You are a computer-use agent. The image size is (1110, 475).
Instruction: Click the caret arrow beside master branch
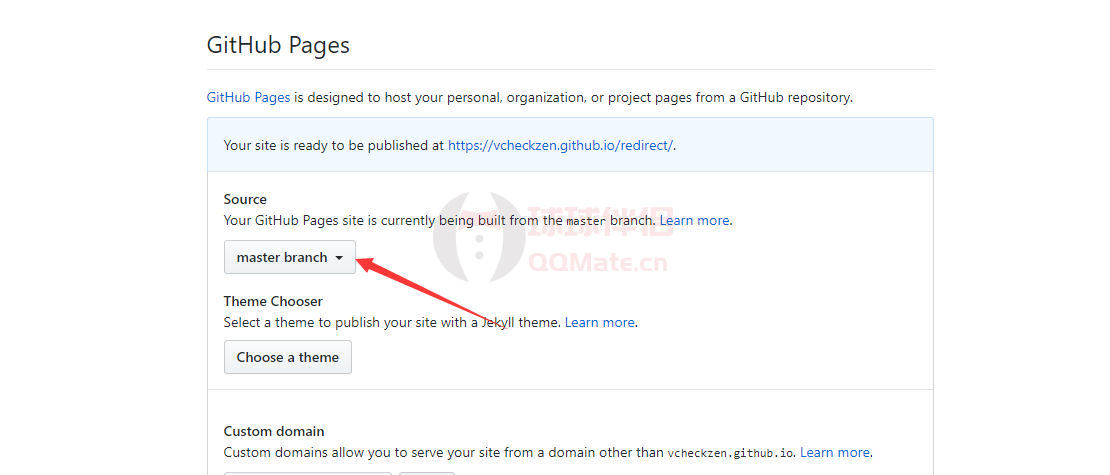pyautogui.click(x=339, y=258)
